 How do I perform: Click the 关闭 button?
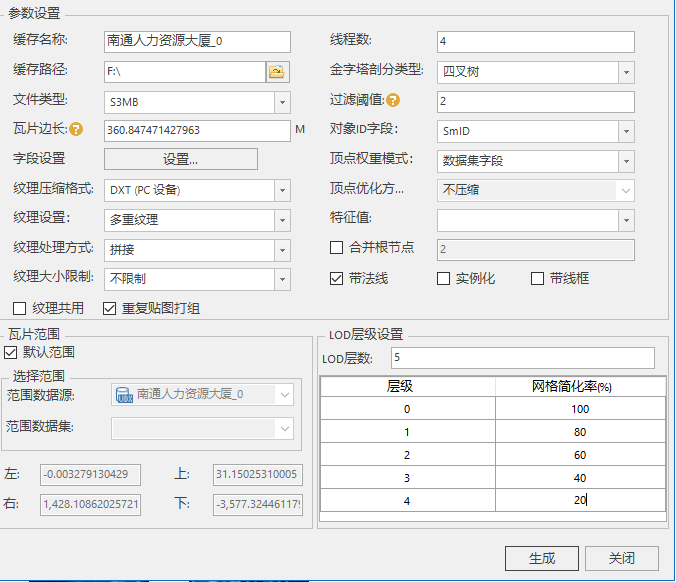(x=622, y=558)
